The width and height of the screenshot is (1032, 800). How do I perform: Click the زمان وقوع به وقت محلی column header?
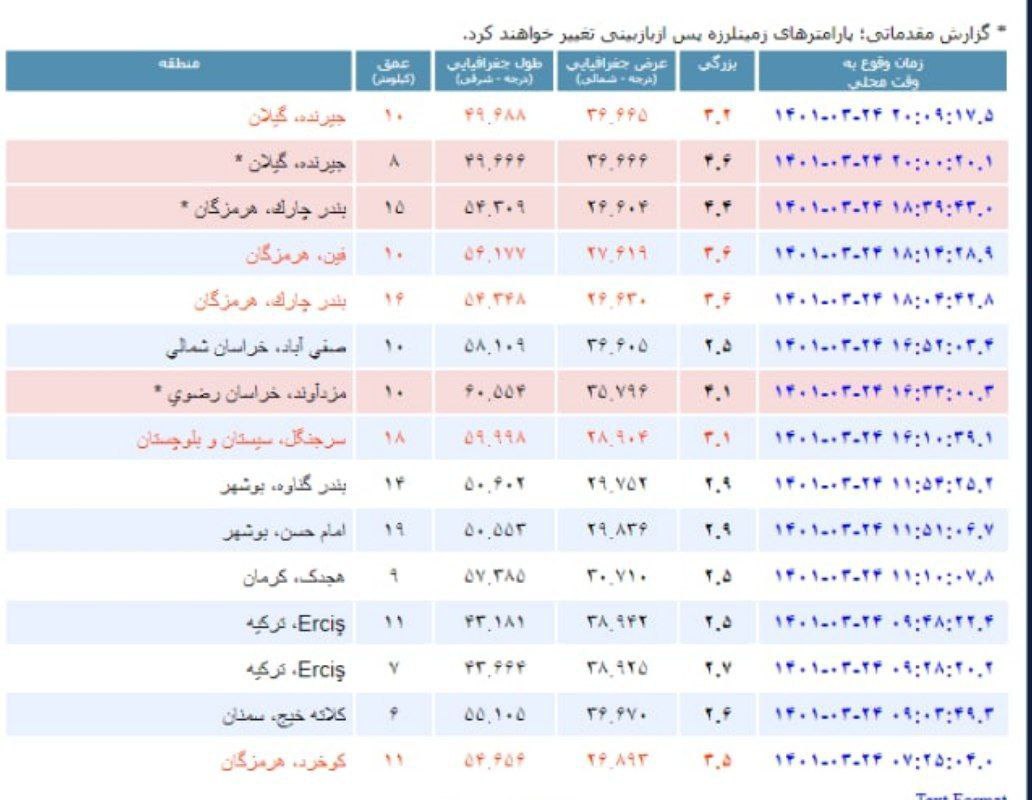click(883, 71)
